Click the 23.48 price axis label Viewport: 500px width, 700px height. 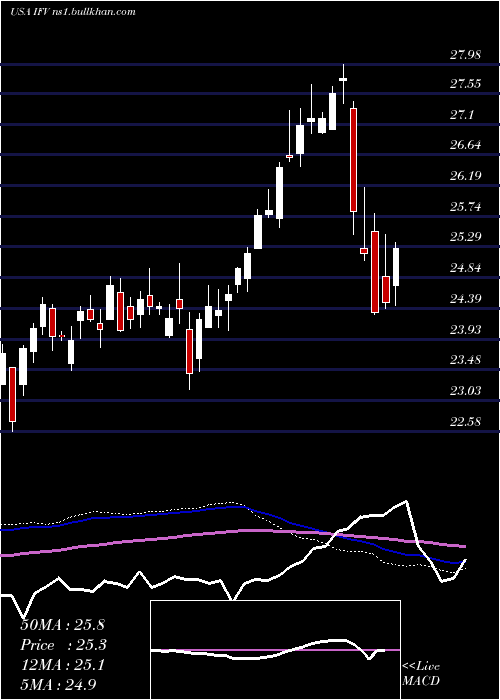coord(466,360)
